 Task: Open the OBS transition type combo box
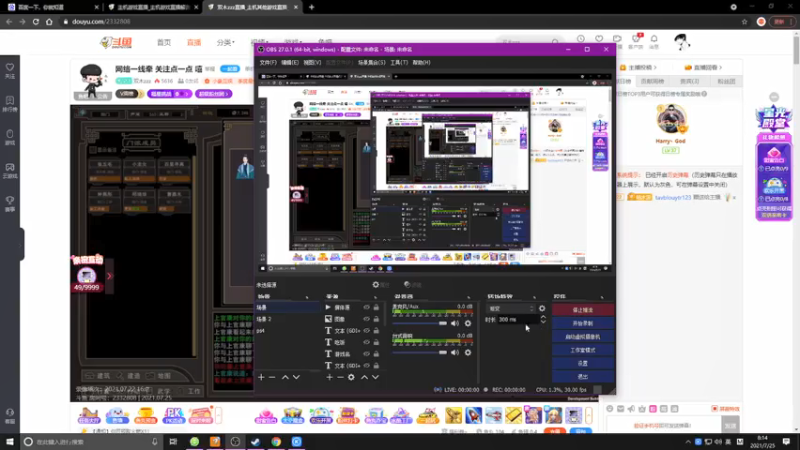[511, 308]
